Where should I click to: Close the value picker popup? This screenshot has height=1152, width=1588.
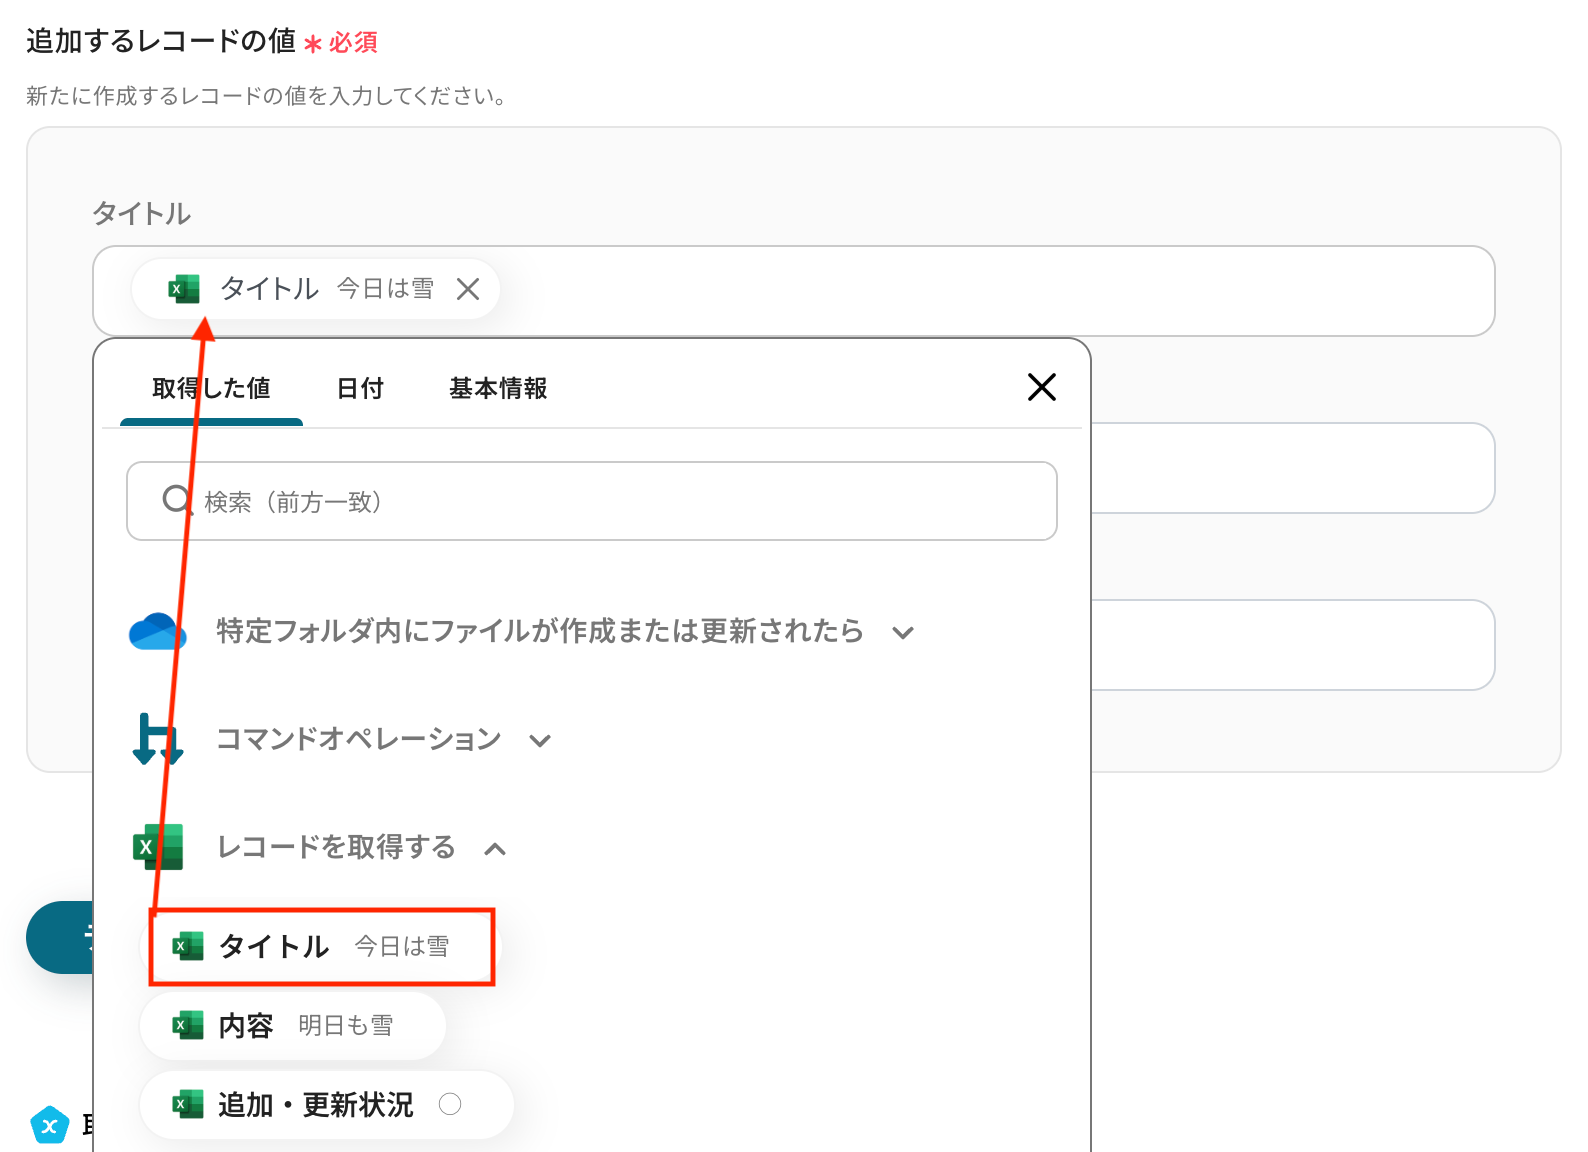[1042, 387]
